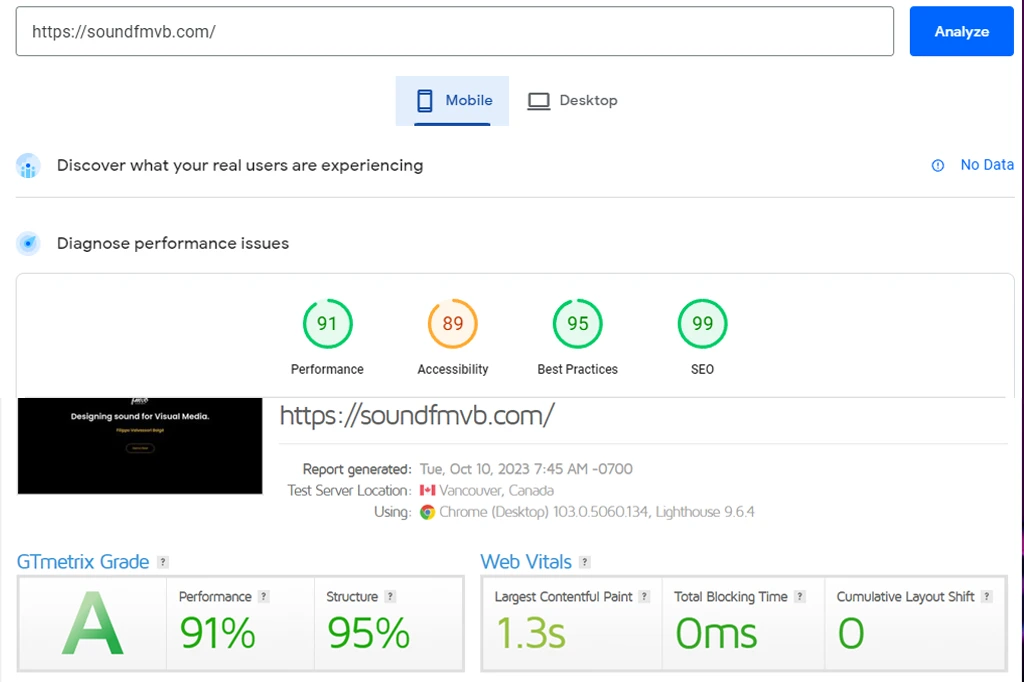Viewport: 1024px width, 682px height.
Task: Click the Total Blocking Time help icon
Action: (798, 596)
